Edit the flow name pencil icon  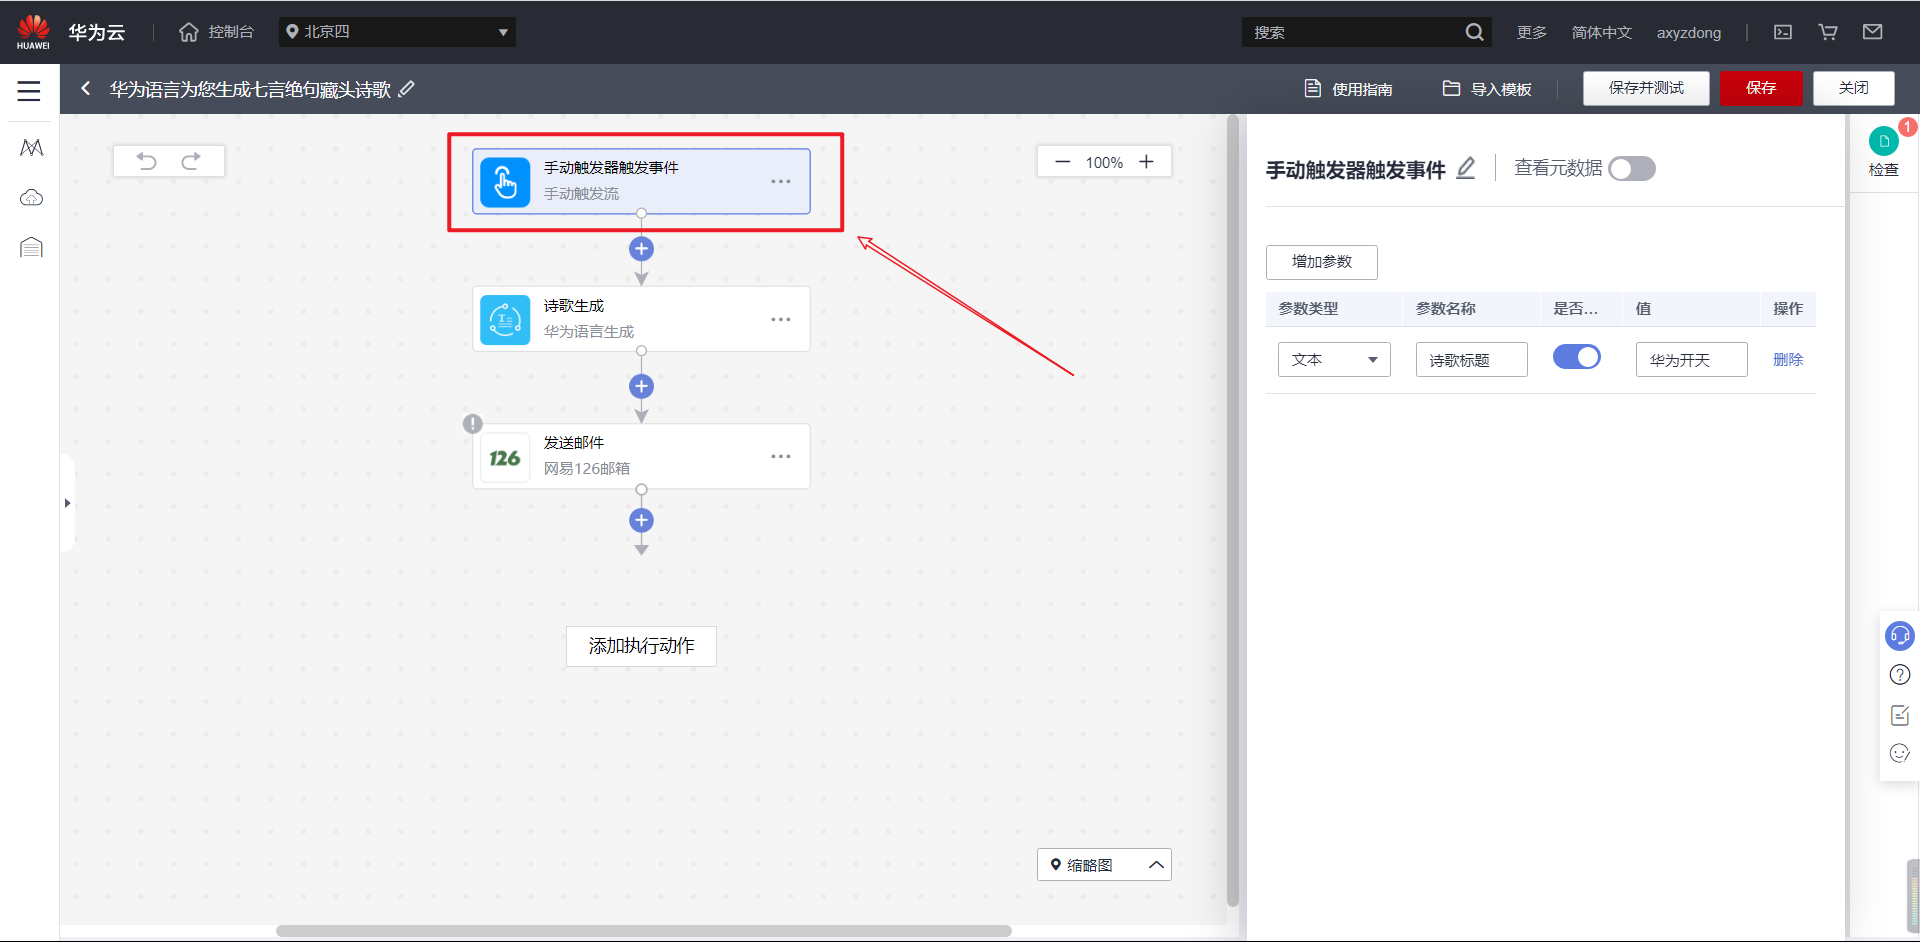(406, 89)
